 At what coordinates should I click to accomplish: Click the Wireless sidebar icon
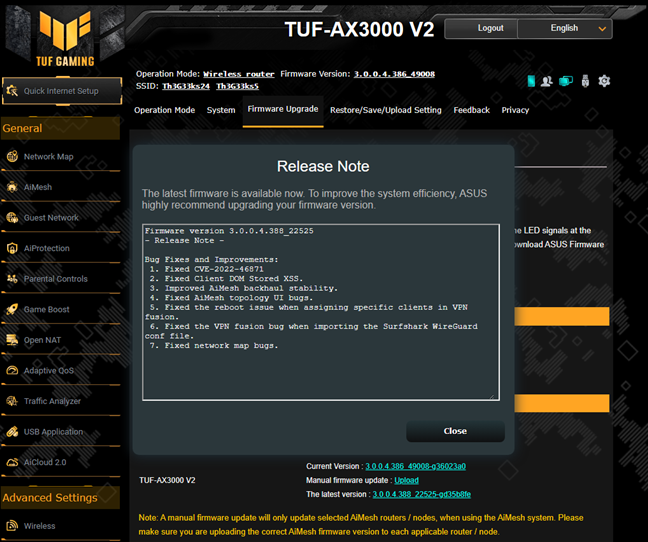12,525
